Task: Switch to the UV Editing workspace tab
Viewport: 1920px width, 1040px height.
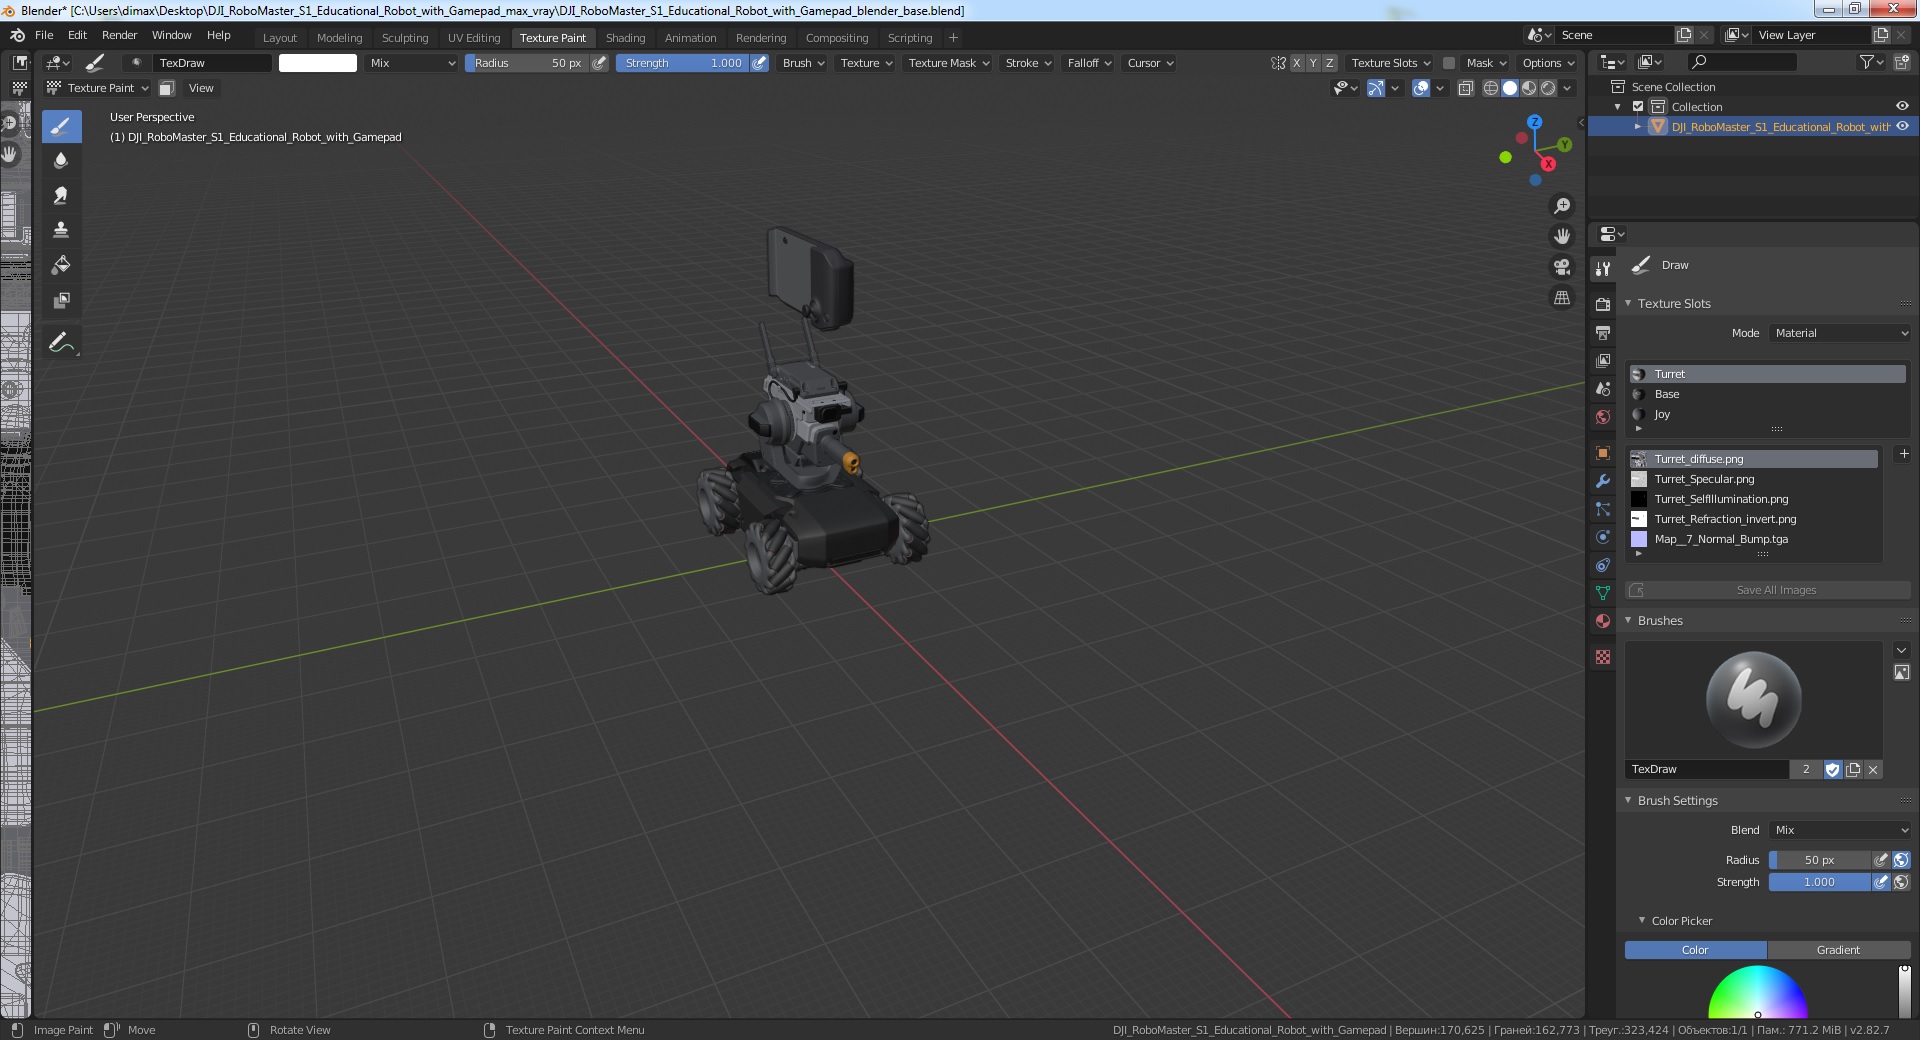Action: (473, 38)
